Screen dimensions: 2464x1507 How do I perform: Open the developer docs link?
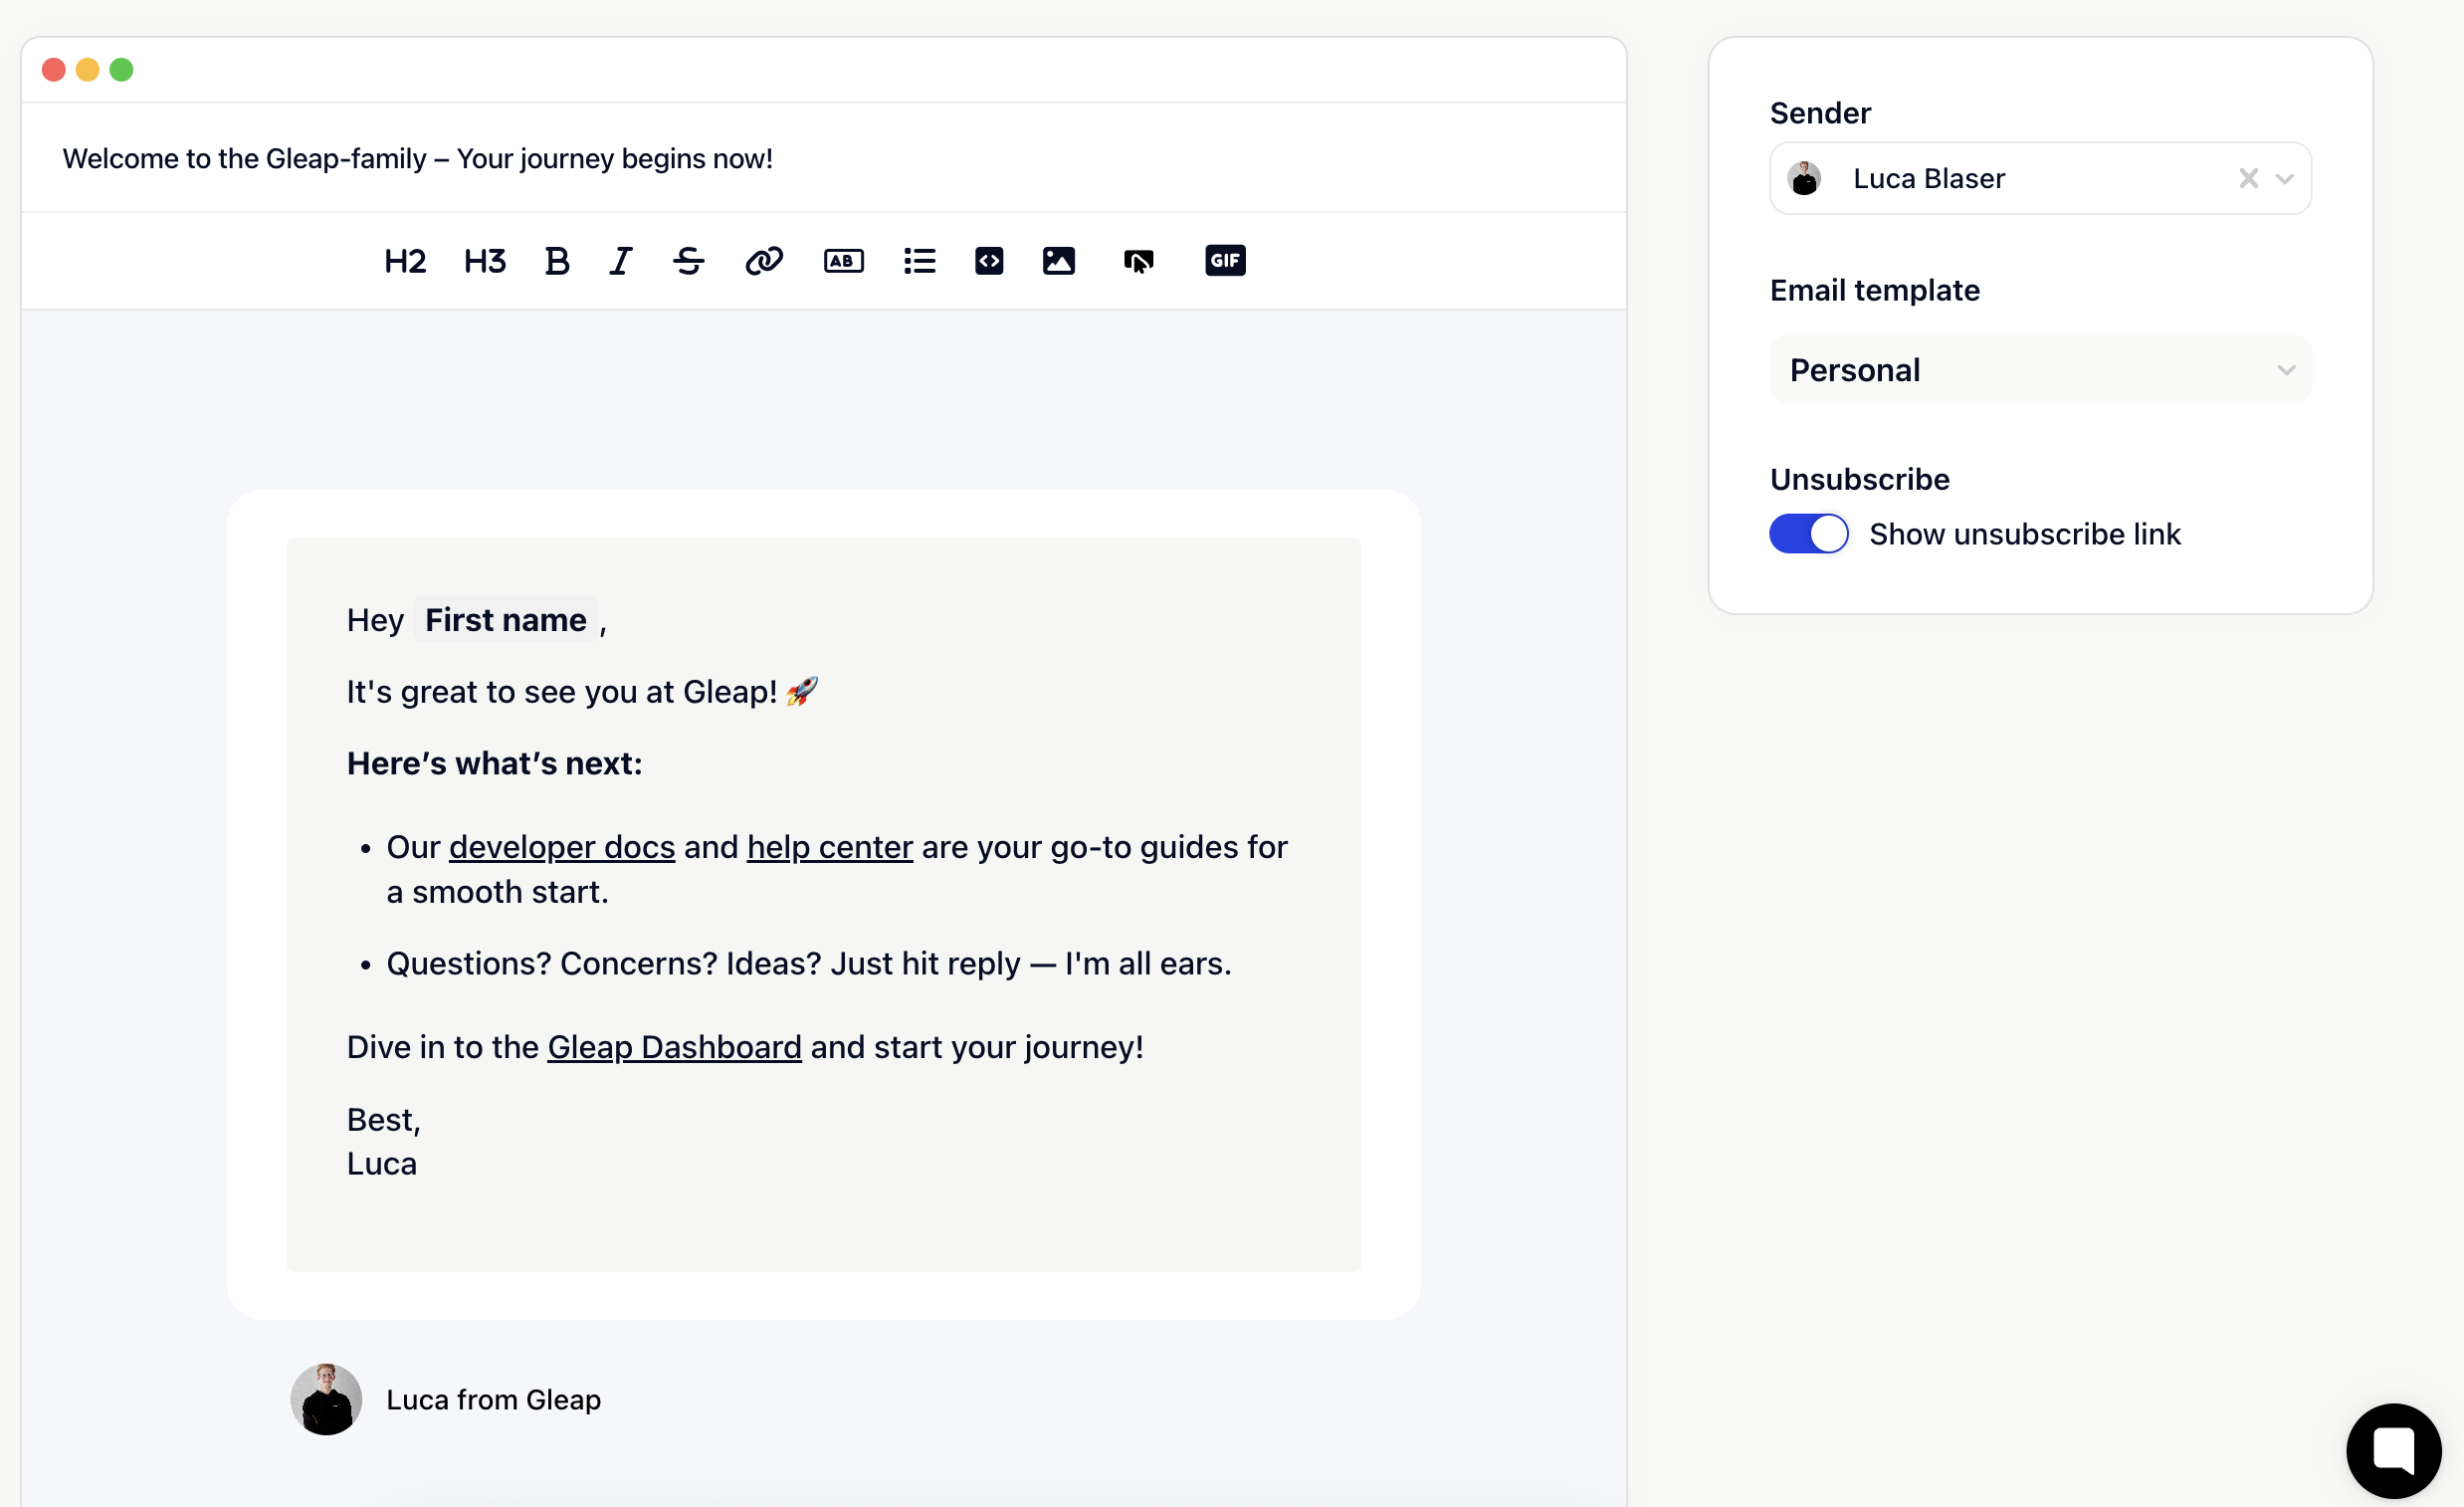pyautogui.click(x=562, y=847)
